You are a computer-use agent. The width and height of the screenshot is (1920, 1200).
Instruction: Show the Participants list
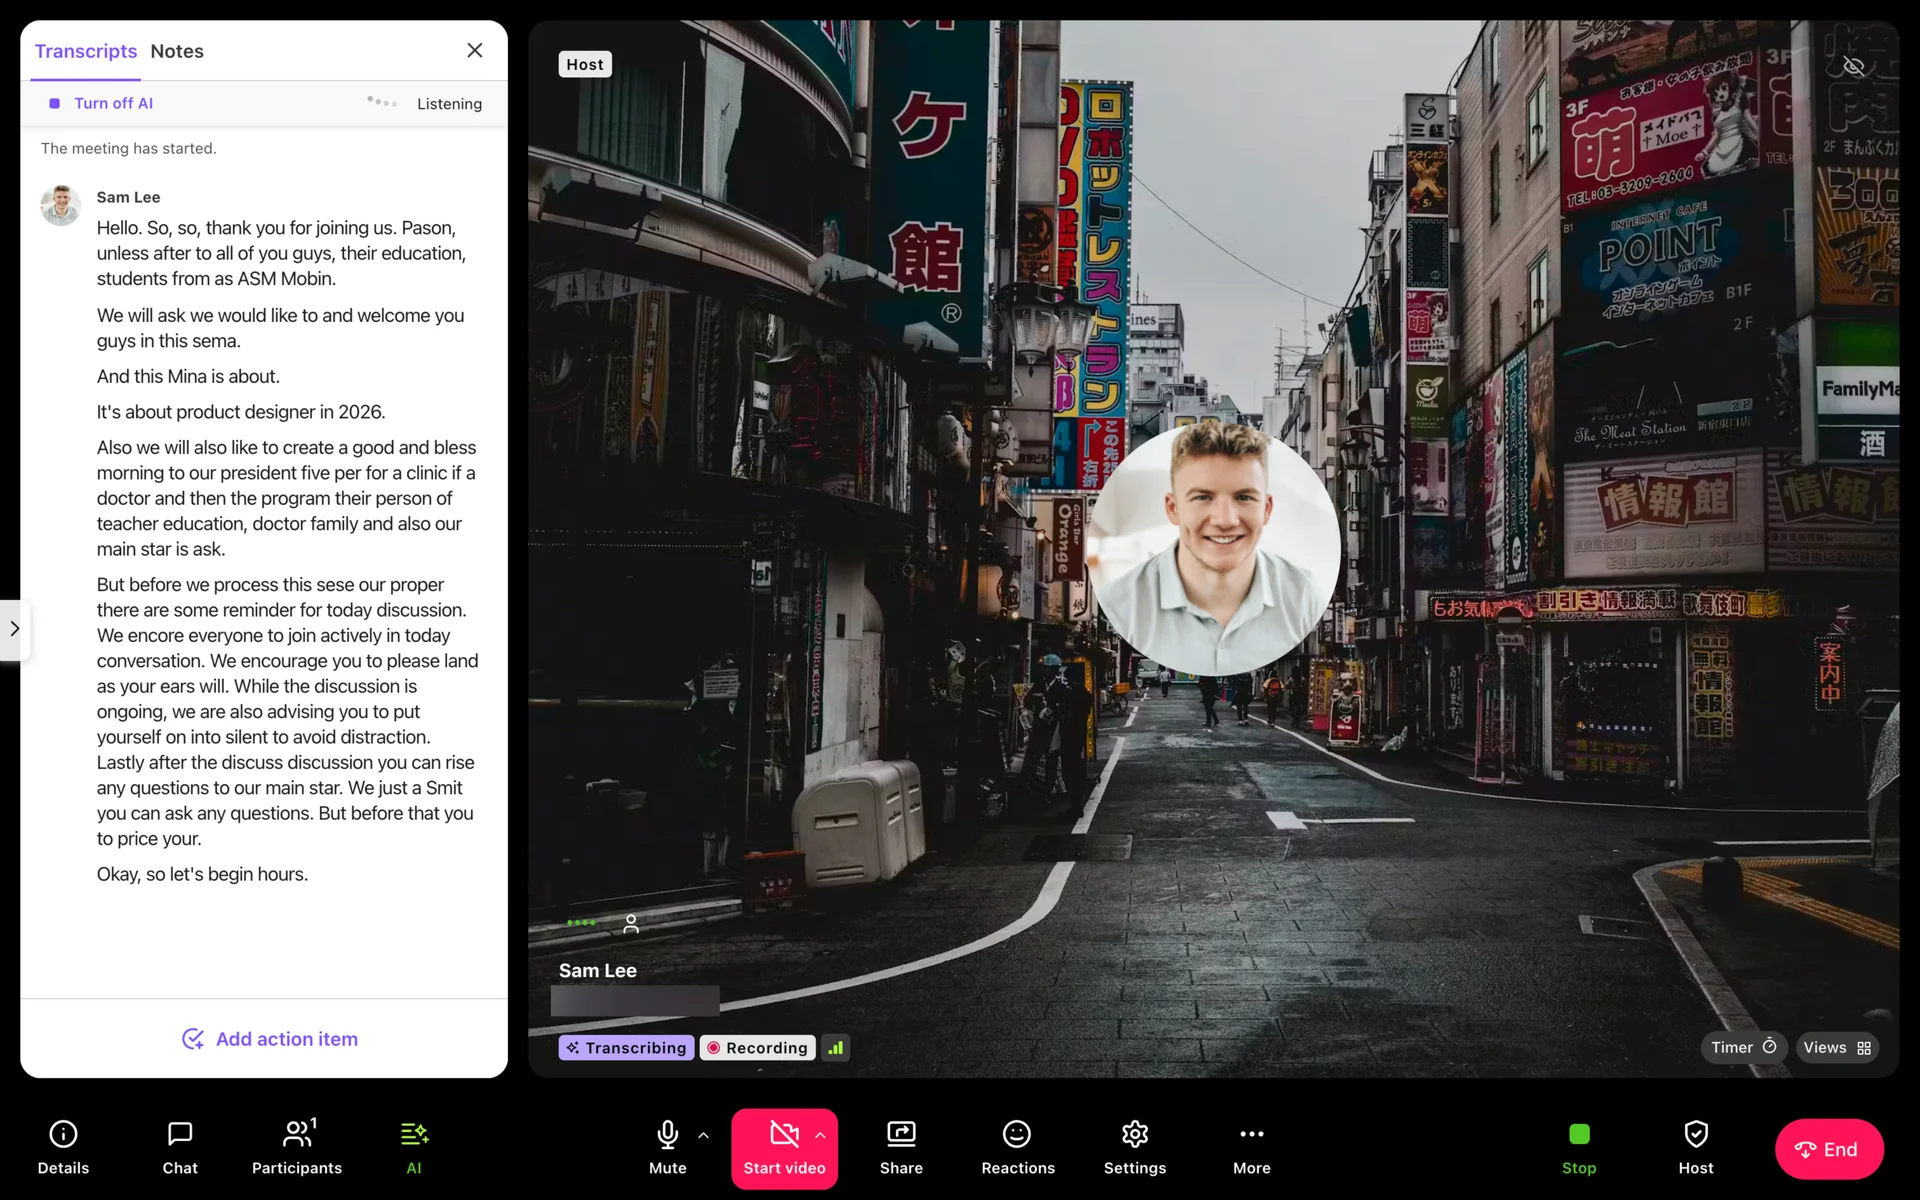pos(297,1146)
